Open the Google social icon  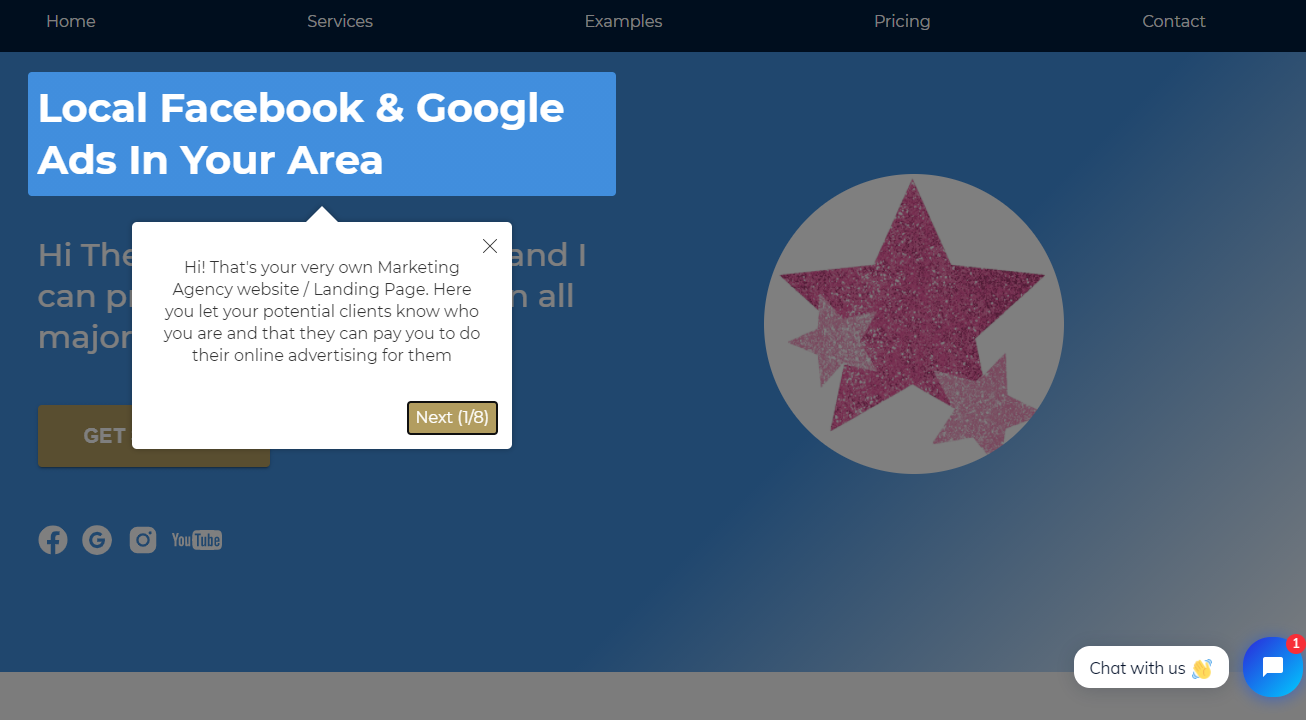[97, 540]
